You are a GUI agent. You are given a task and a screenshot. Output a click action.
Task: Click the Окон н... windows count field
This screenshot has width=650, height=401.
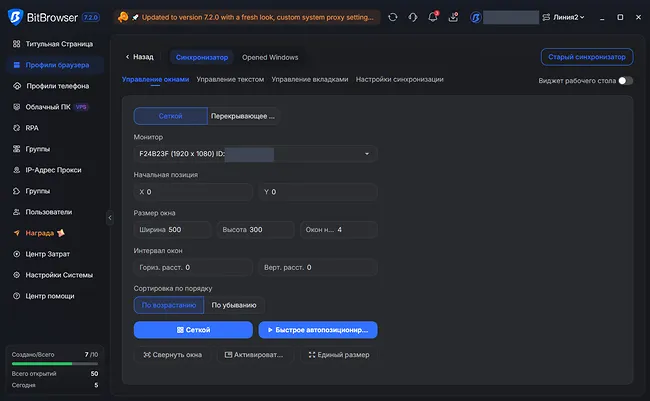339,230
